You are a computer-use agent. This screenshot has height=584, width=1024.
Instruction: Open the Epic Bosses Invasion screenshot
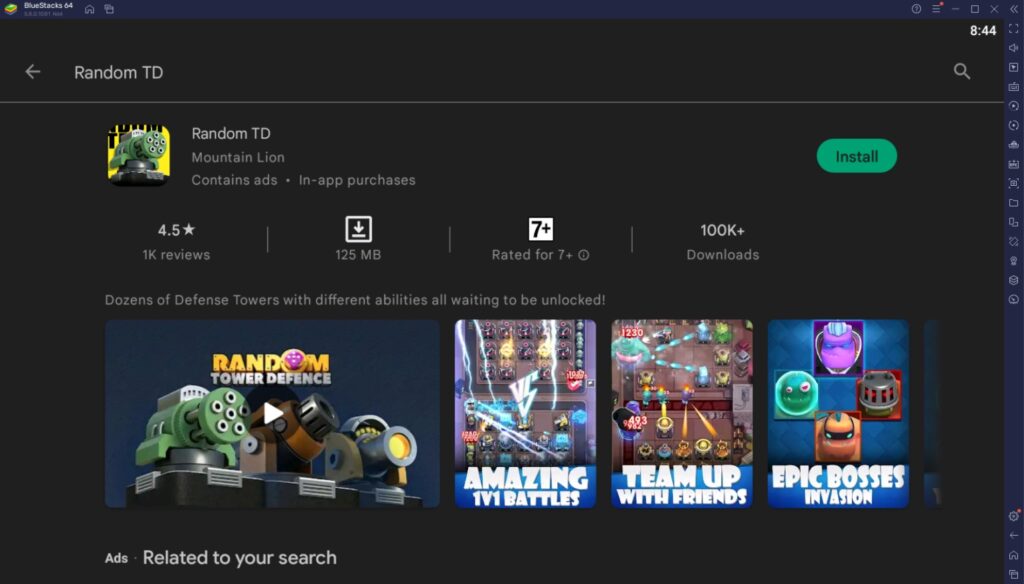pyautogui.click(x=838, y=413)
